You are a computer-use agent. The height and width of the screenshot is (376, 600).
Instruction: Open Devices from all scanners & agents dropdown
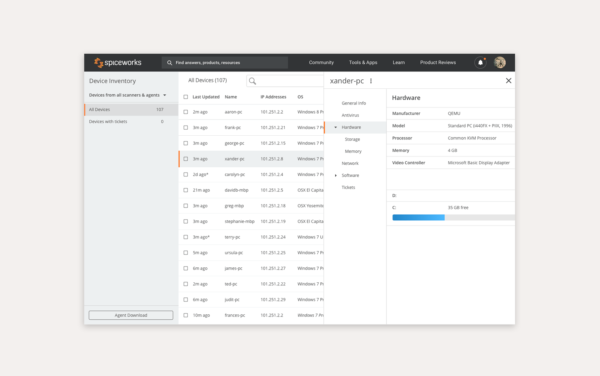click(127, 95)
